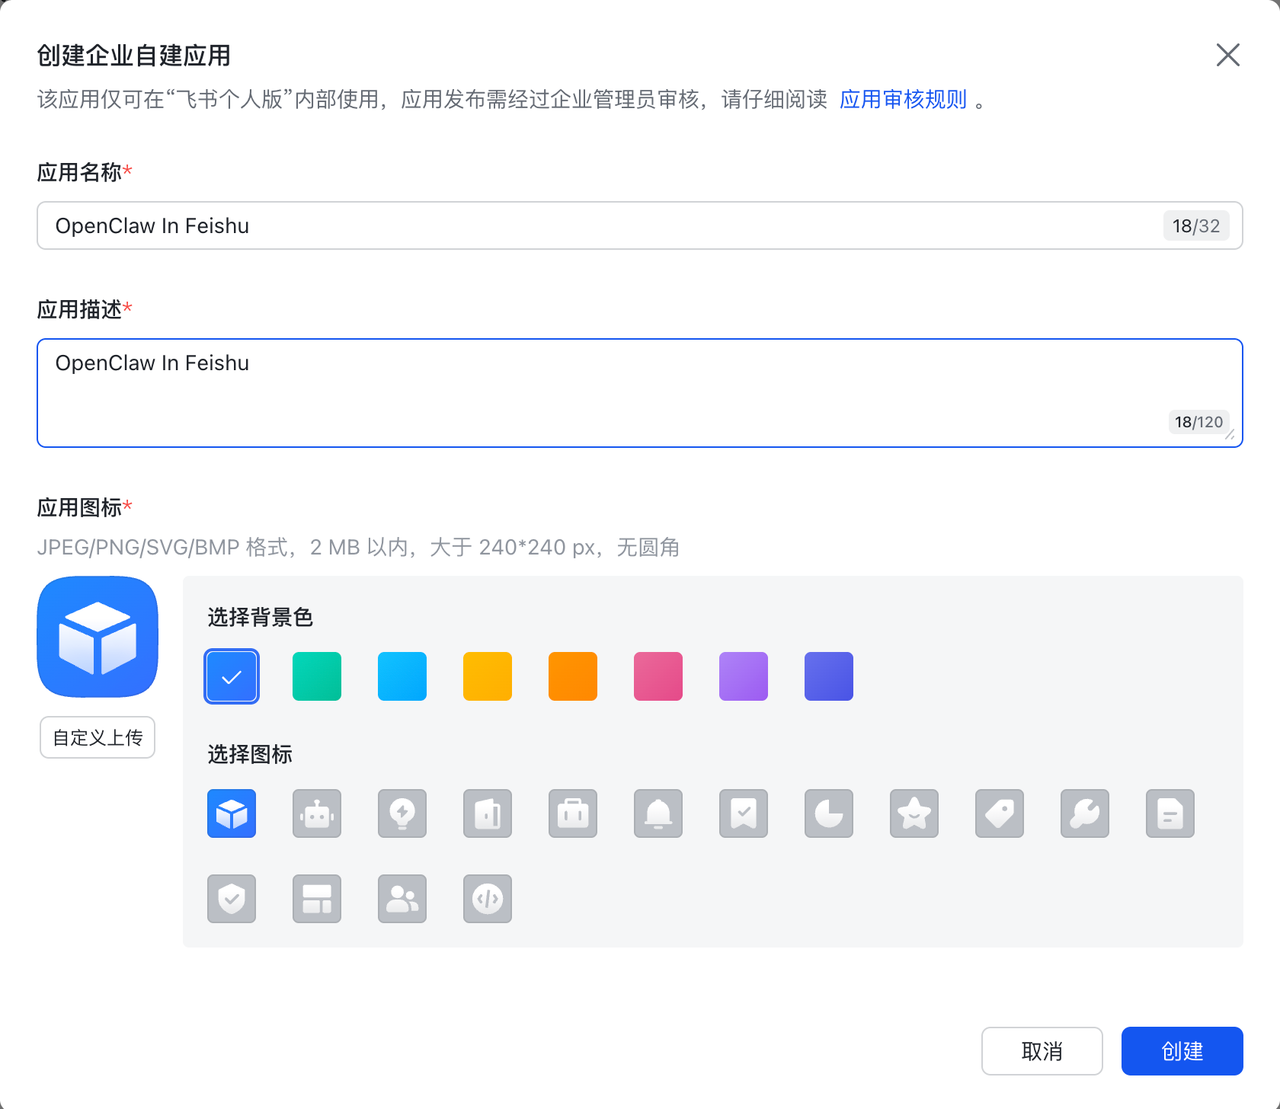Viewport: 1280px width, 1109px height.
Task: Click 自定义上传 to upload a custom icon
Action: (x=97, y=737)
